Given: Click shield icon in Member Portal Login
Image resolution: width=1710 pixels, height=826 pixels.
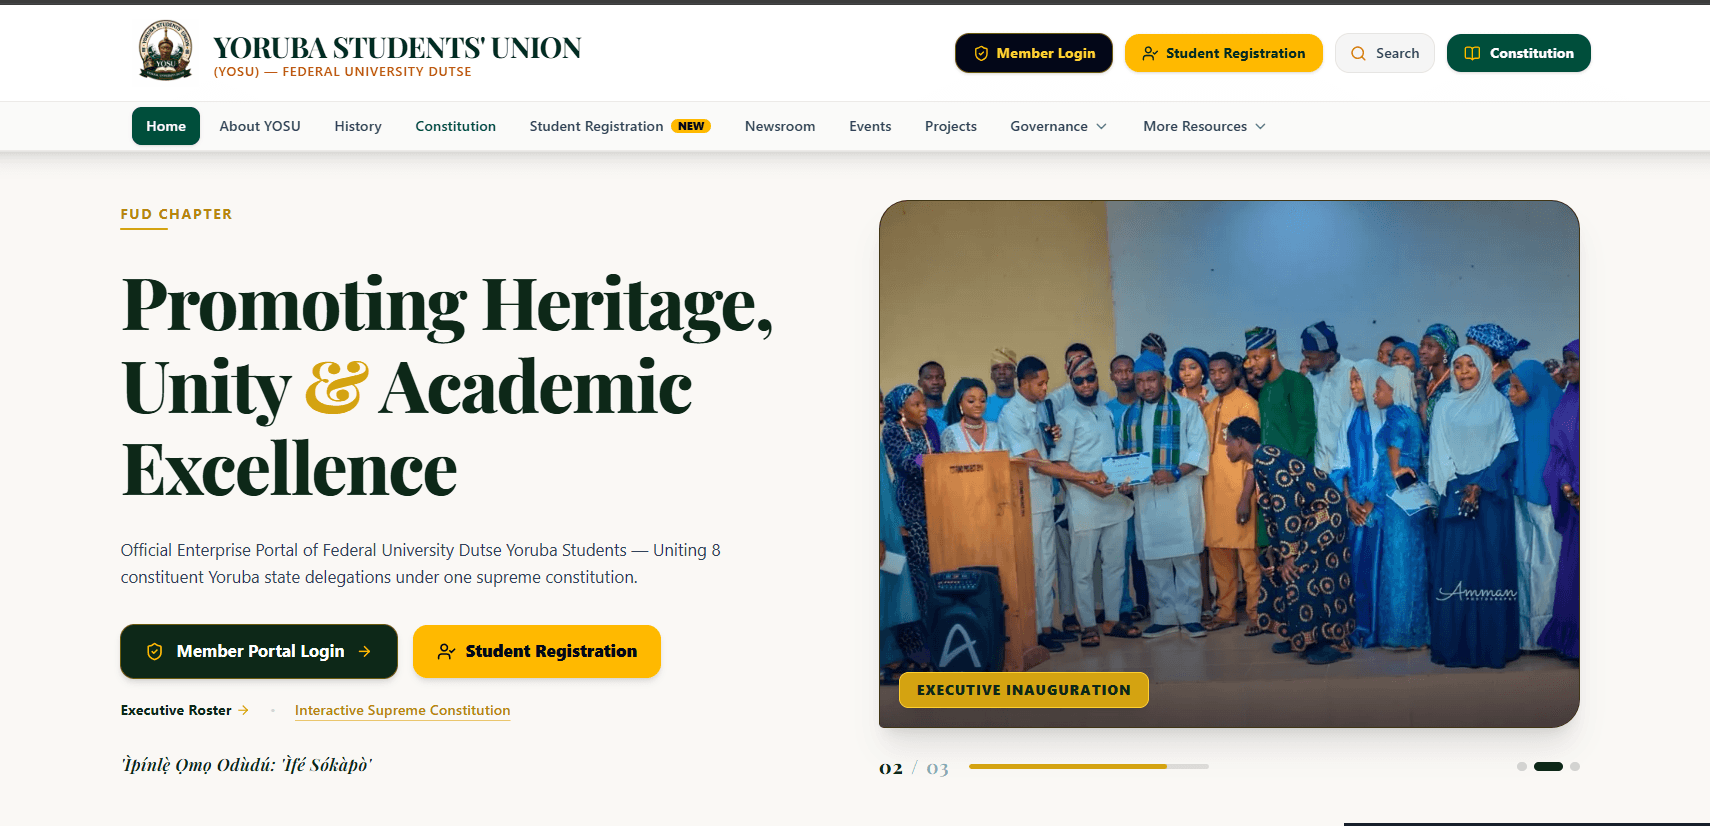Looking at the screenshot, I should click(154, 652).
